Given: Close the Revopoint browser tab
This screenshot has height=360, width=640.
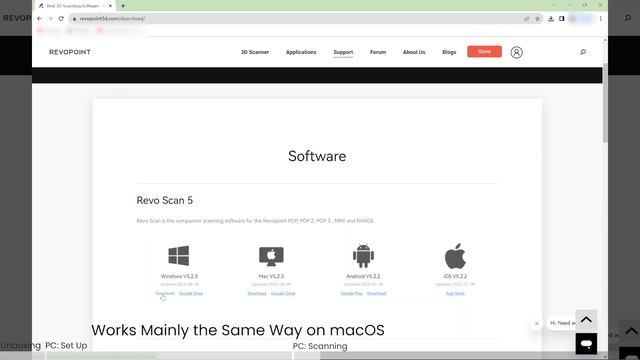Looking at the screenshot, I should coord(110,6).
